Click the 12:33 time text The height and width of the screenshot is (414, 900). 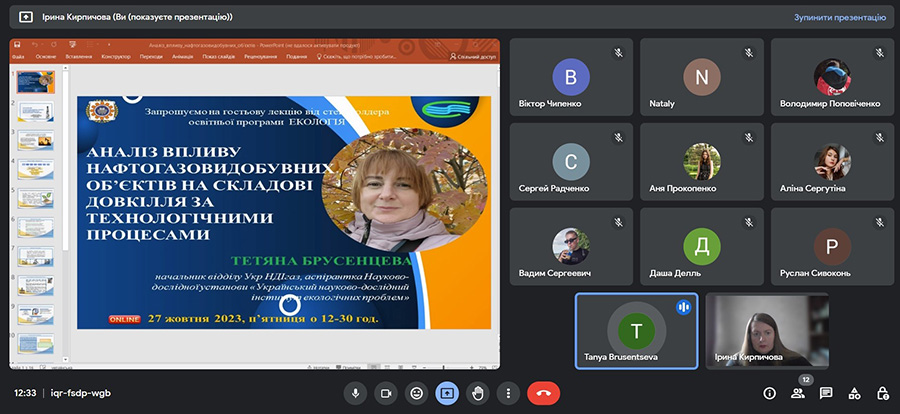(25, 393)
